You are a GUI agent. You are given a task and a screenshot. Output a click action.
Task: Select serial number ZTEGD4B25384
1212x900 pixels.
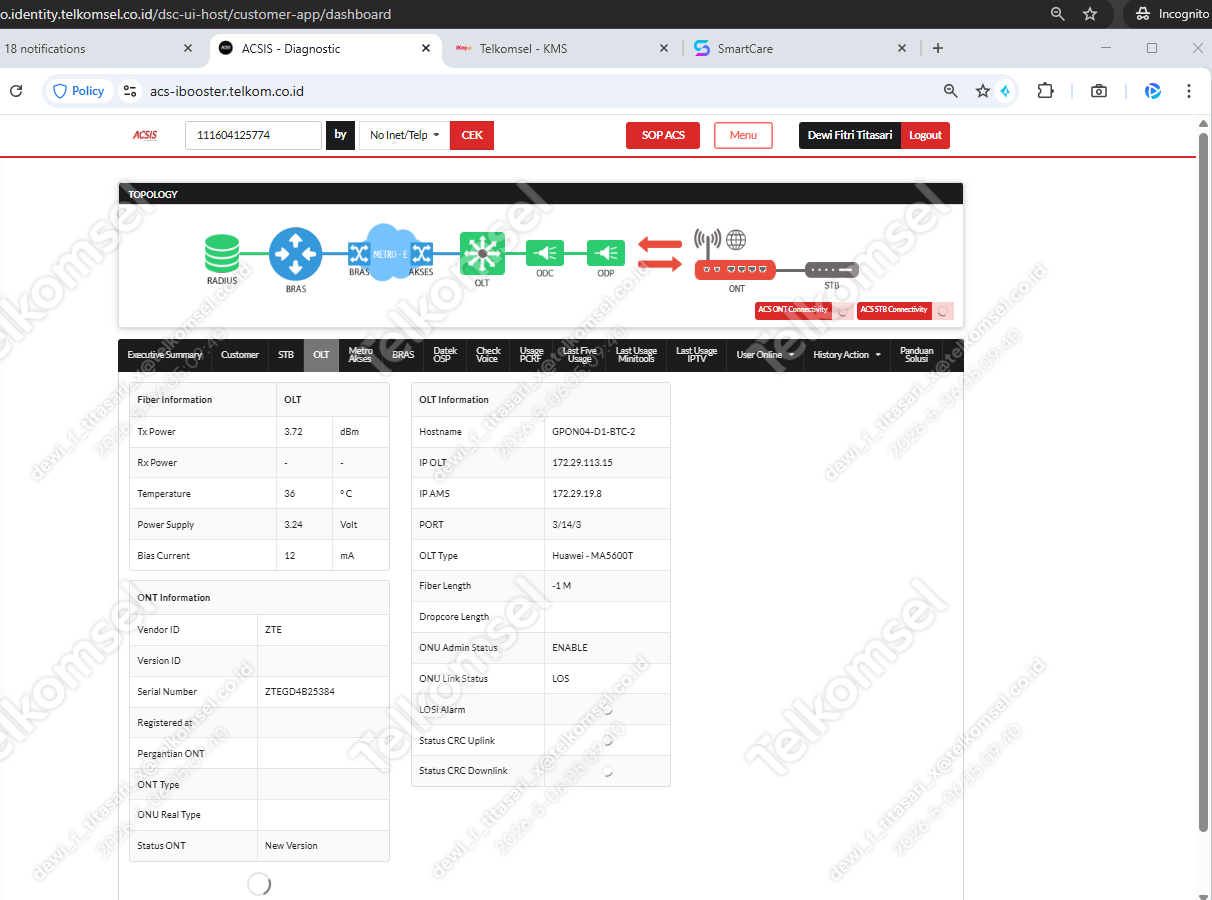[300, 692]
